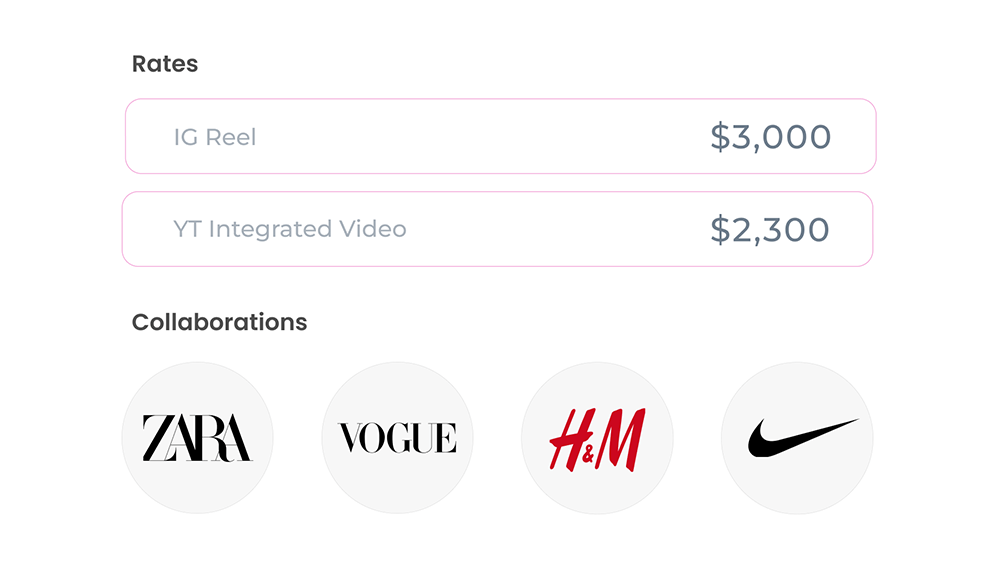Click the word Video in YT row
The height and width of the screenshot is (567, 1000).
[x=371, y=229]
